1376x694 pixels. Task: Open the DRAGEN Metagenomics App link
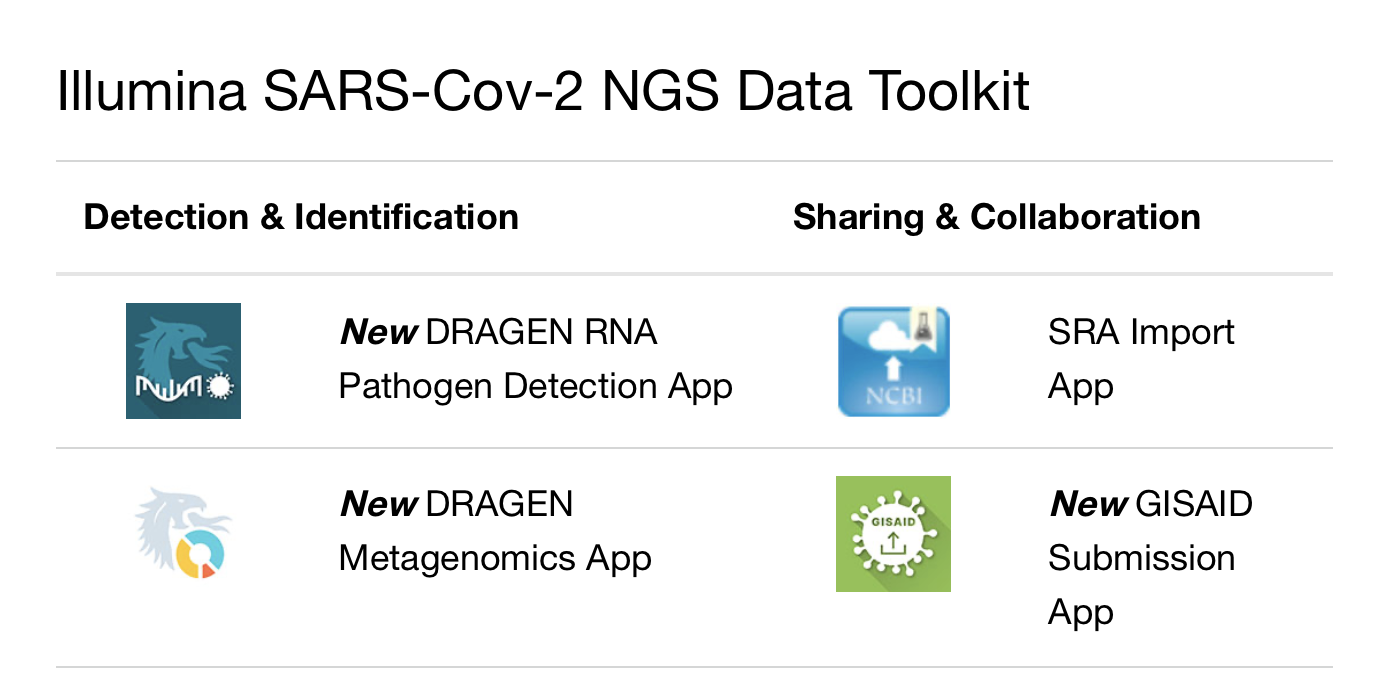[x=495, y=531]
